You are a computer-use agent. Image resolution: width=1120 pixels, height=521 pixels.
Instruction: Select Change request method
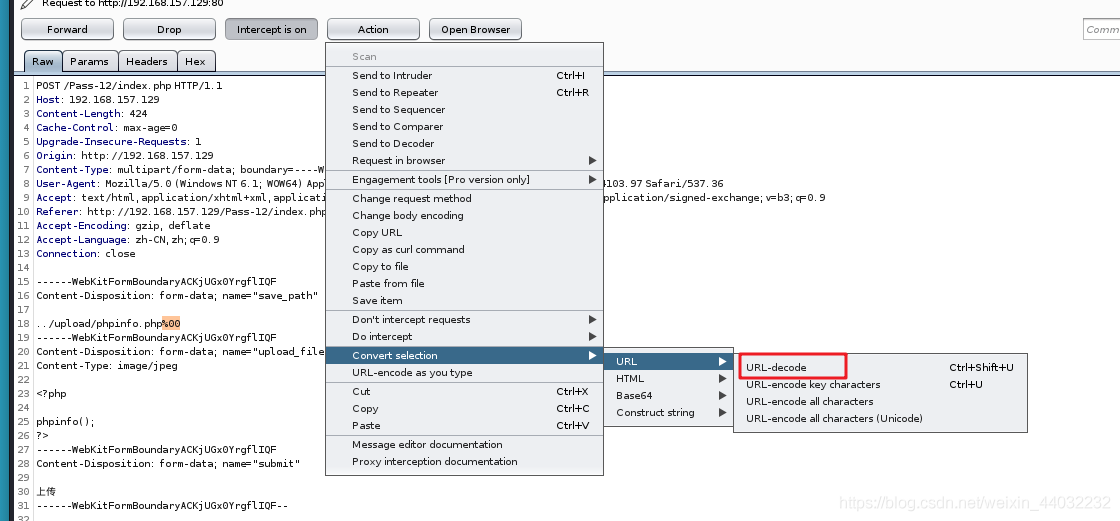[x=464, y=199]
